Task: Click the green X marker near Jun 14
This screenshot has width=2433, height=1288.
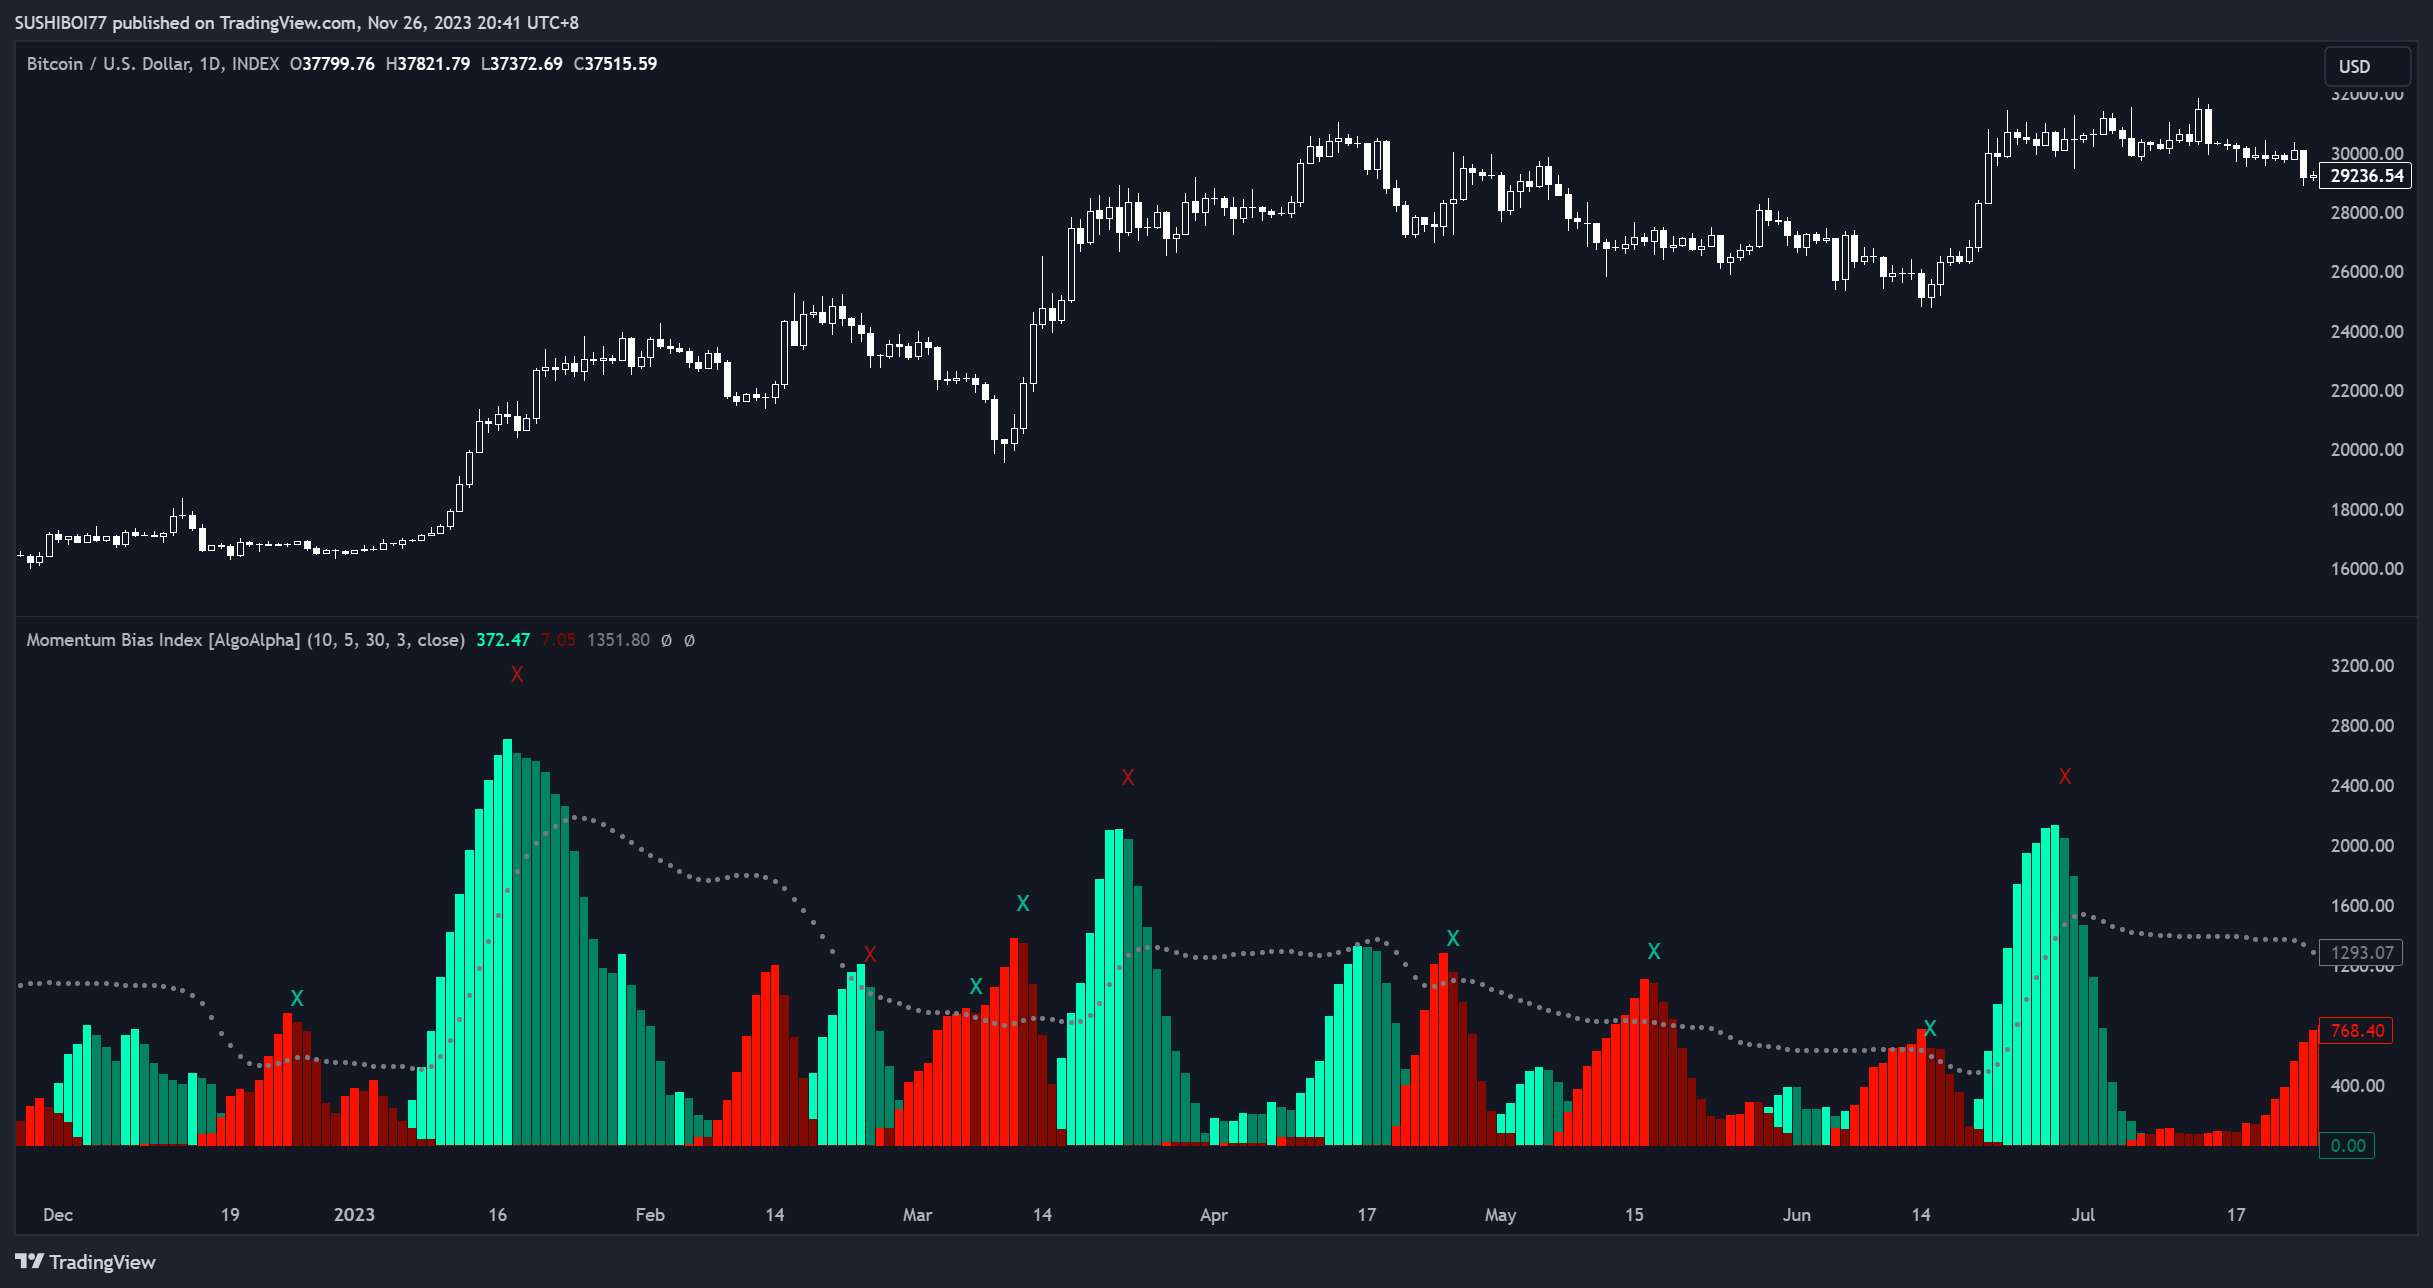Action: 1930,1028
